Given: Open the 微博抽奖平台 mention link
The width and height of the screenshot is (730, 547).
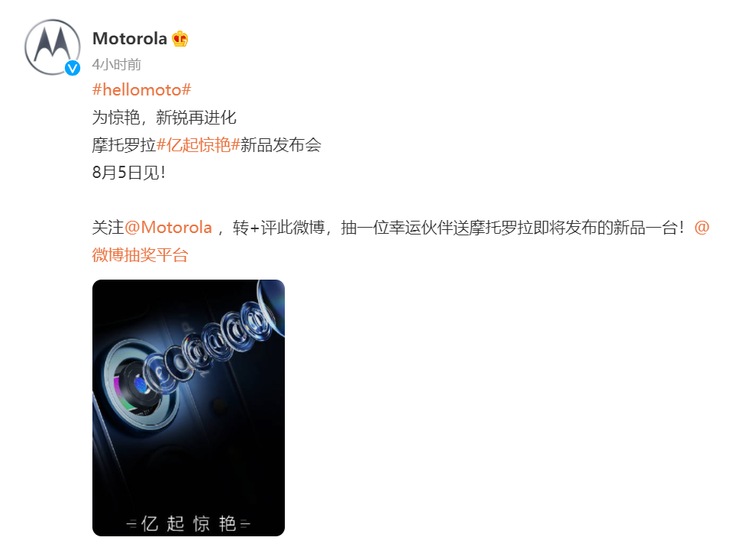Looking at the screenshot, I should tap(140, 255).
